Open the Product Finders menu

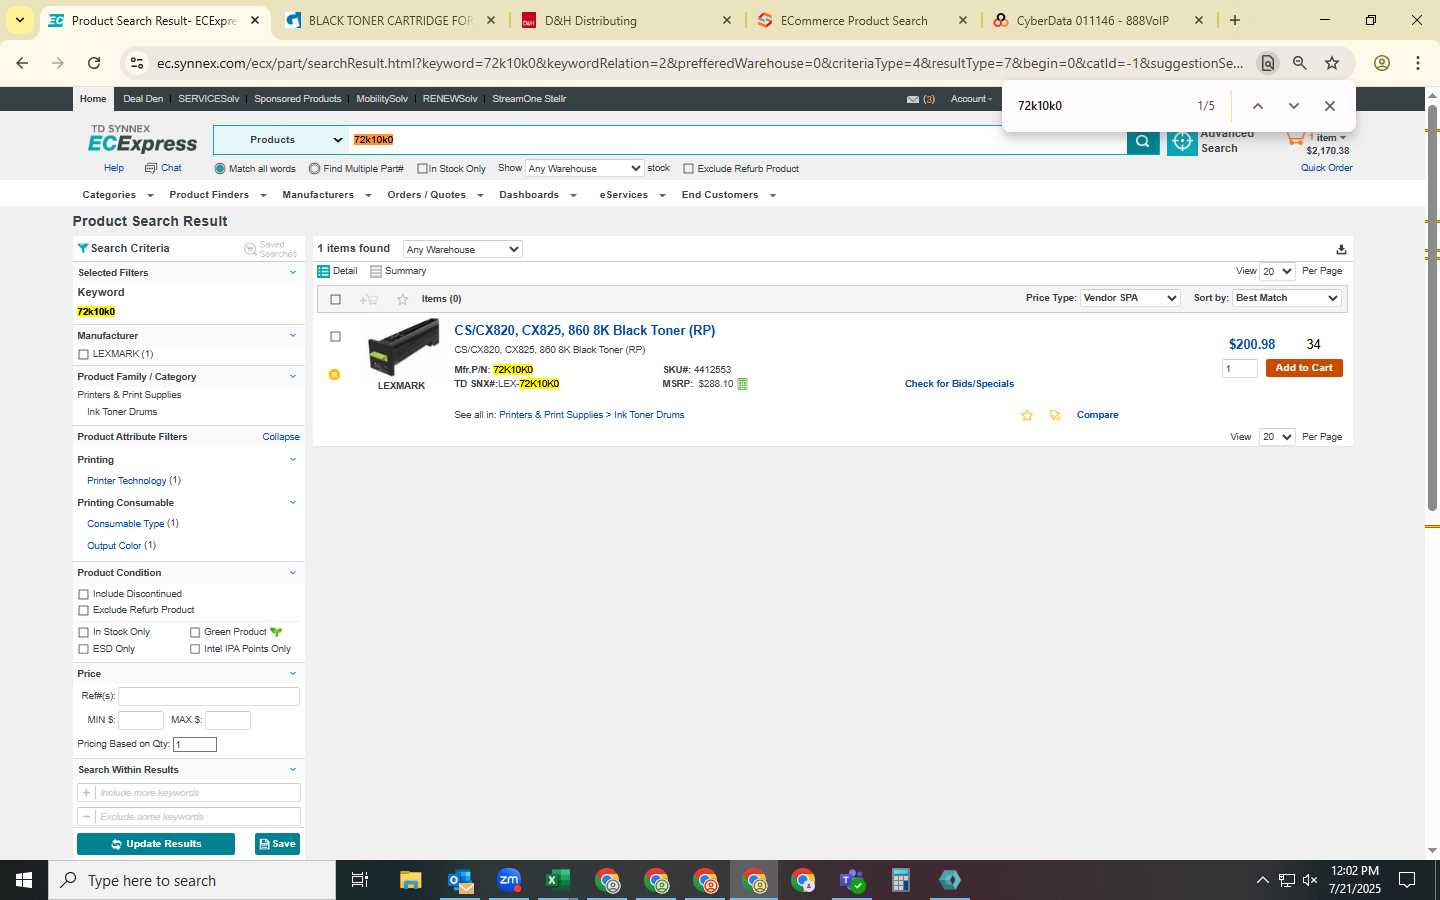click(217, 195)
